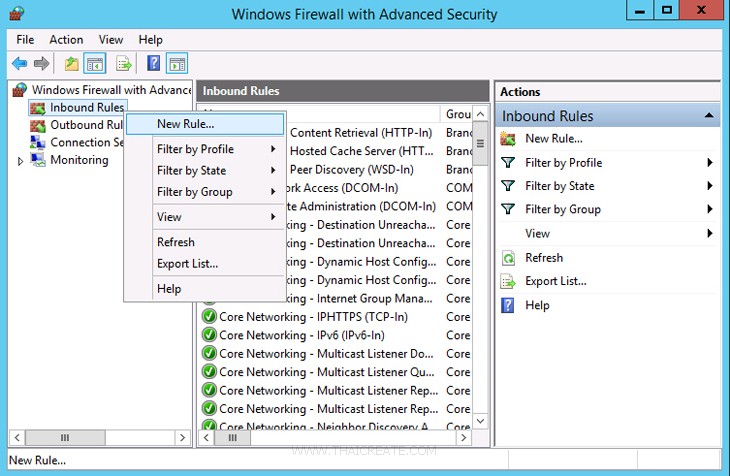Select Core Networking - IPHTTPS (TCP-In) rule

pyautogui.click(x=313, y=317)
